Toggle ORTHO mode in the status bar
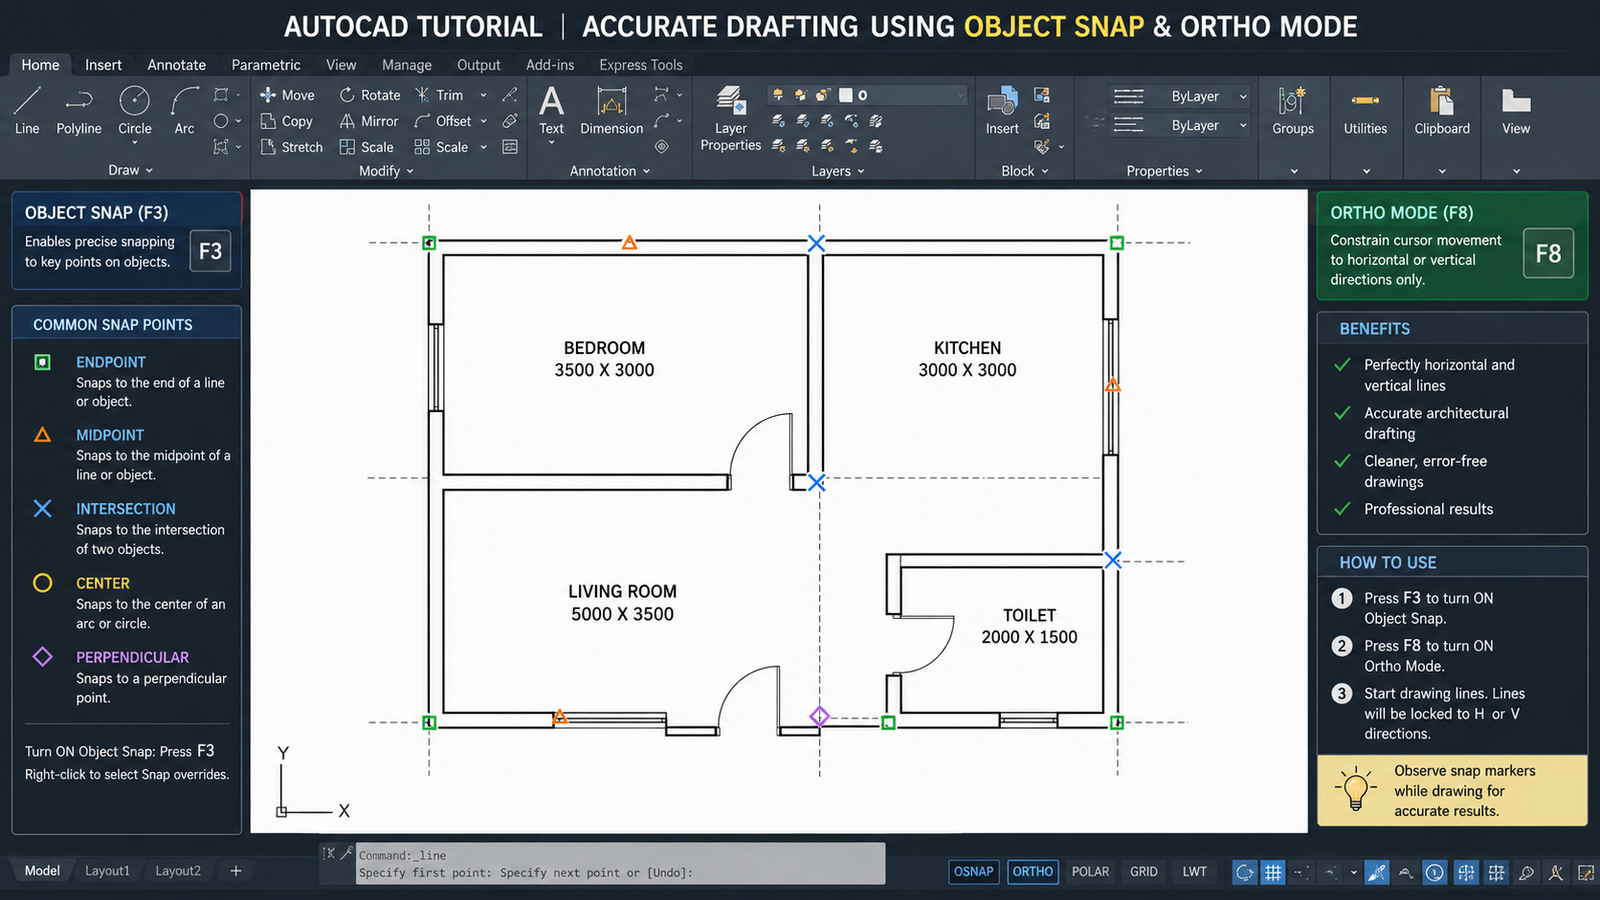The width and height of the screenshot is (1600, 900). click(1033, 872)
